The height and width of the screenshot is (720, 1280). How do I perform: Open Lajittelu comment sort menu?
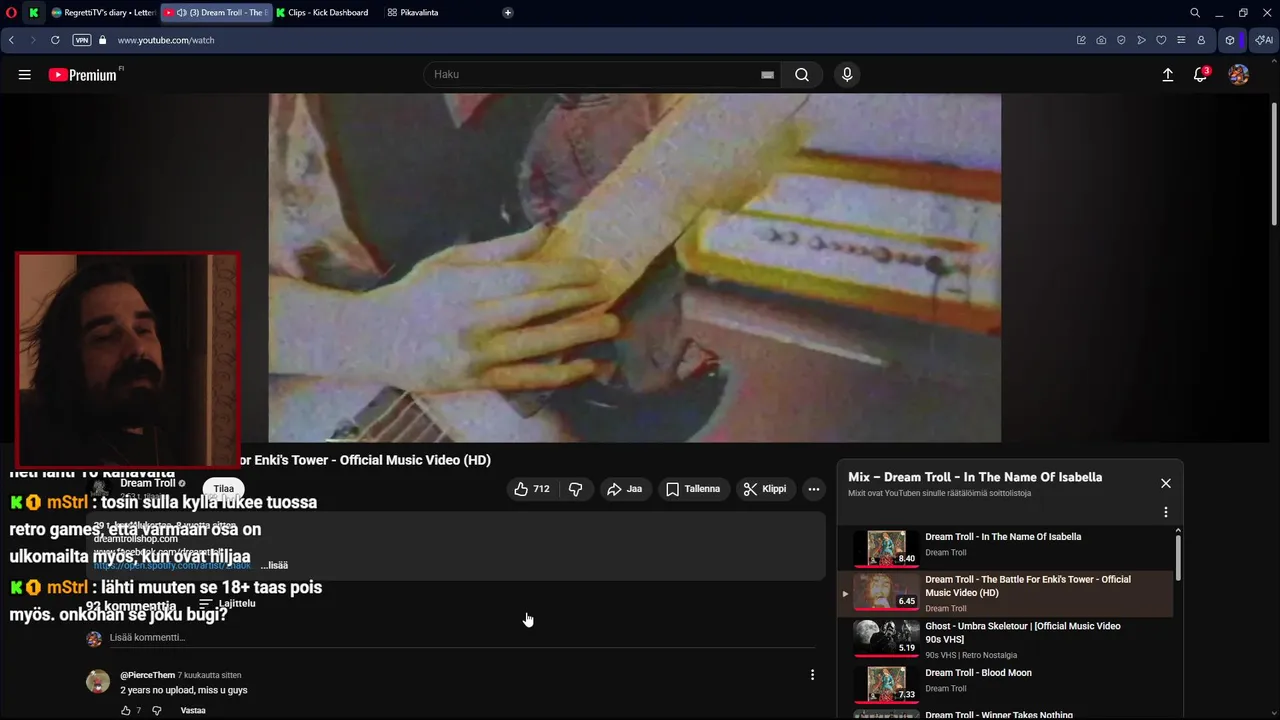click(x=227, y=604)
